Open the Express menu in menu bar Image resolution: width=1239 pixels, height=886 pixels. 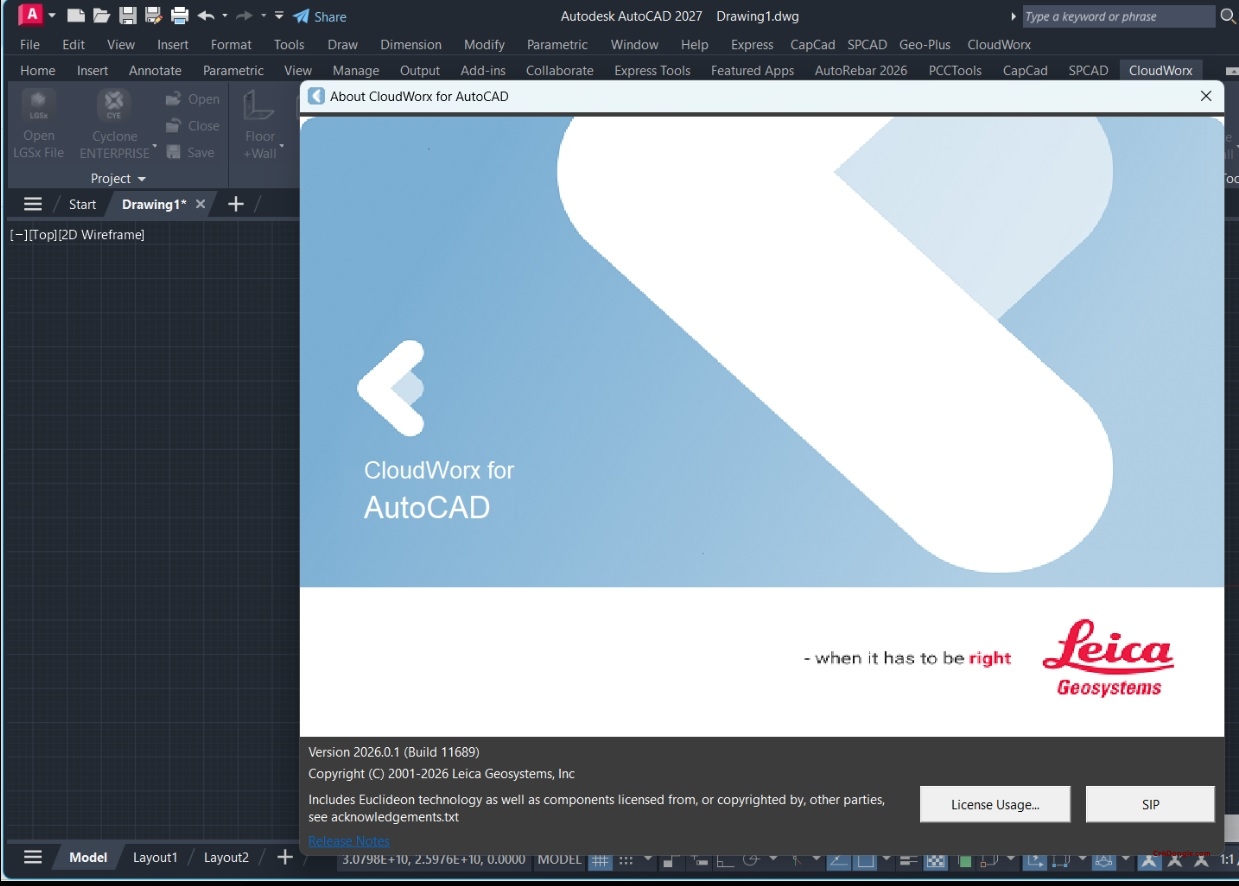(x=752, y=44)
